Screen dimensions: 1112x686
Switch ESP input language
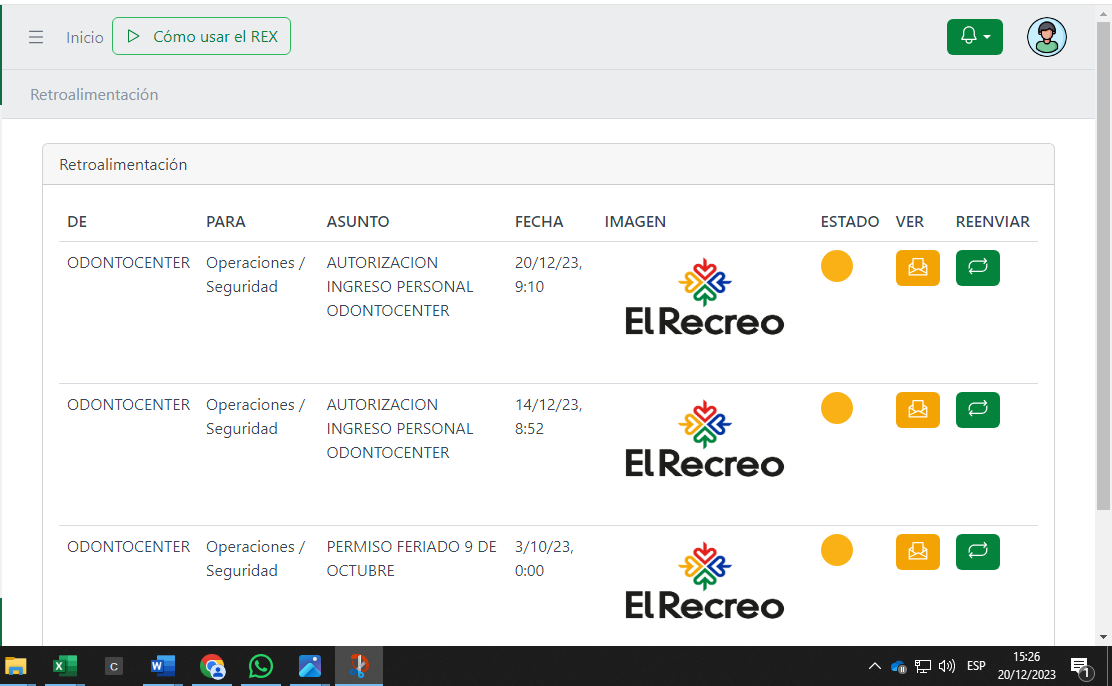pyautogui.click(x=976, y=666)
